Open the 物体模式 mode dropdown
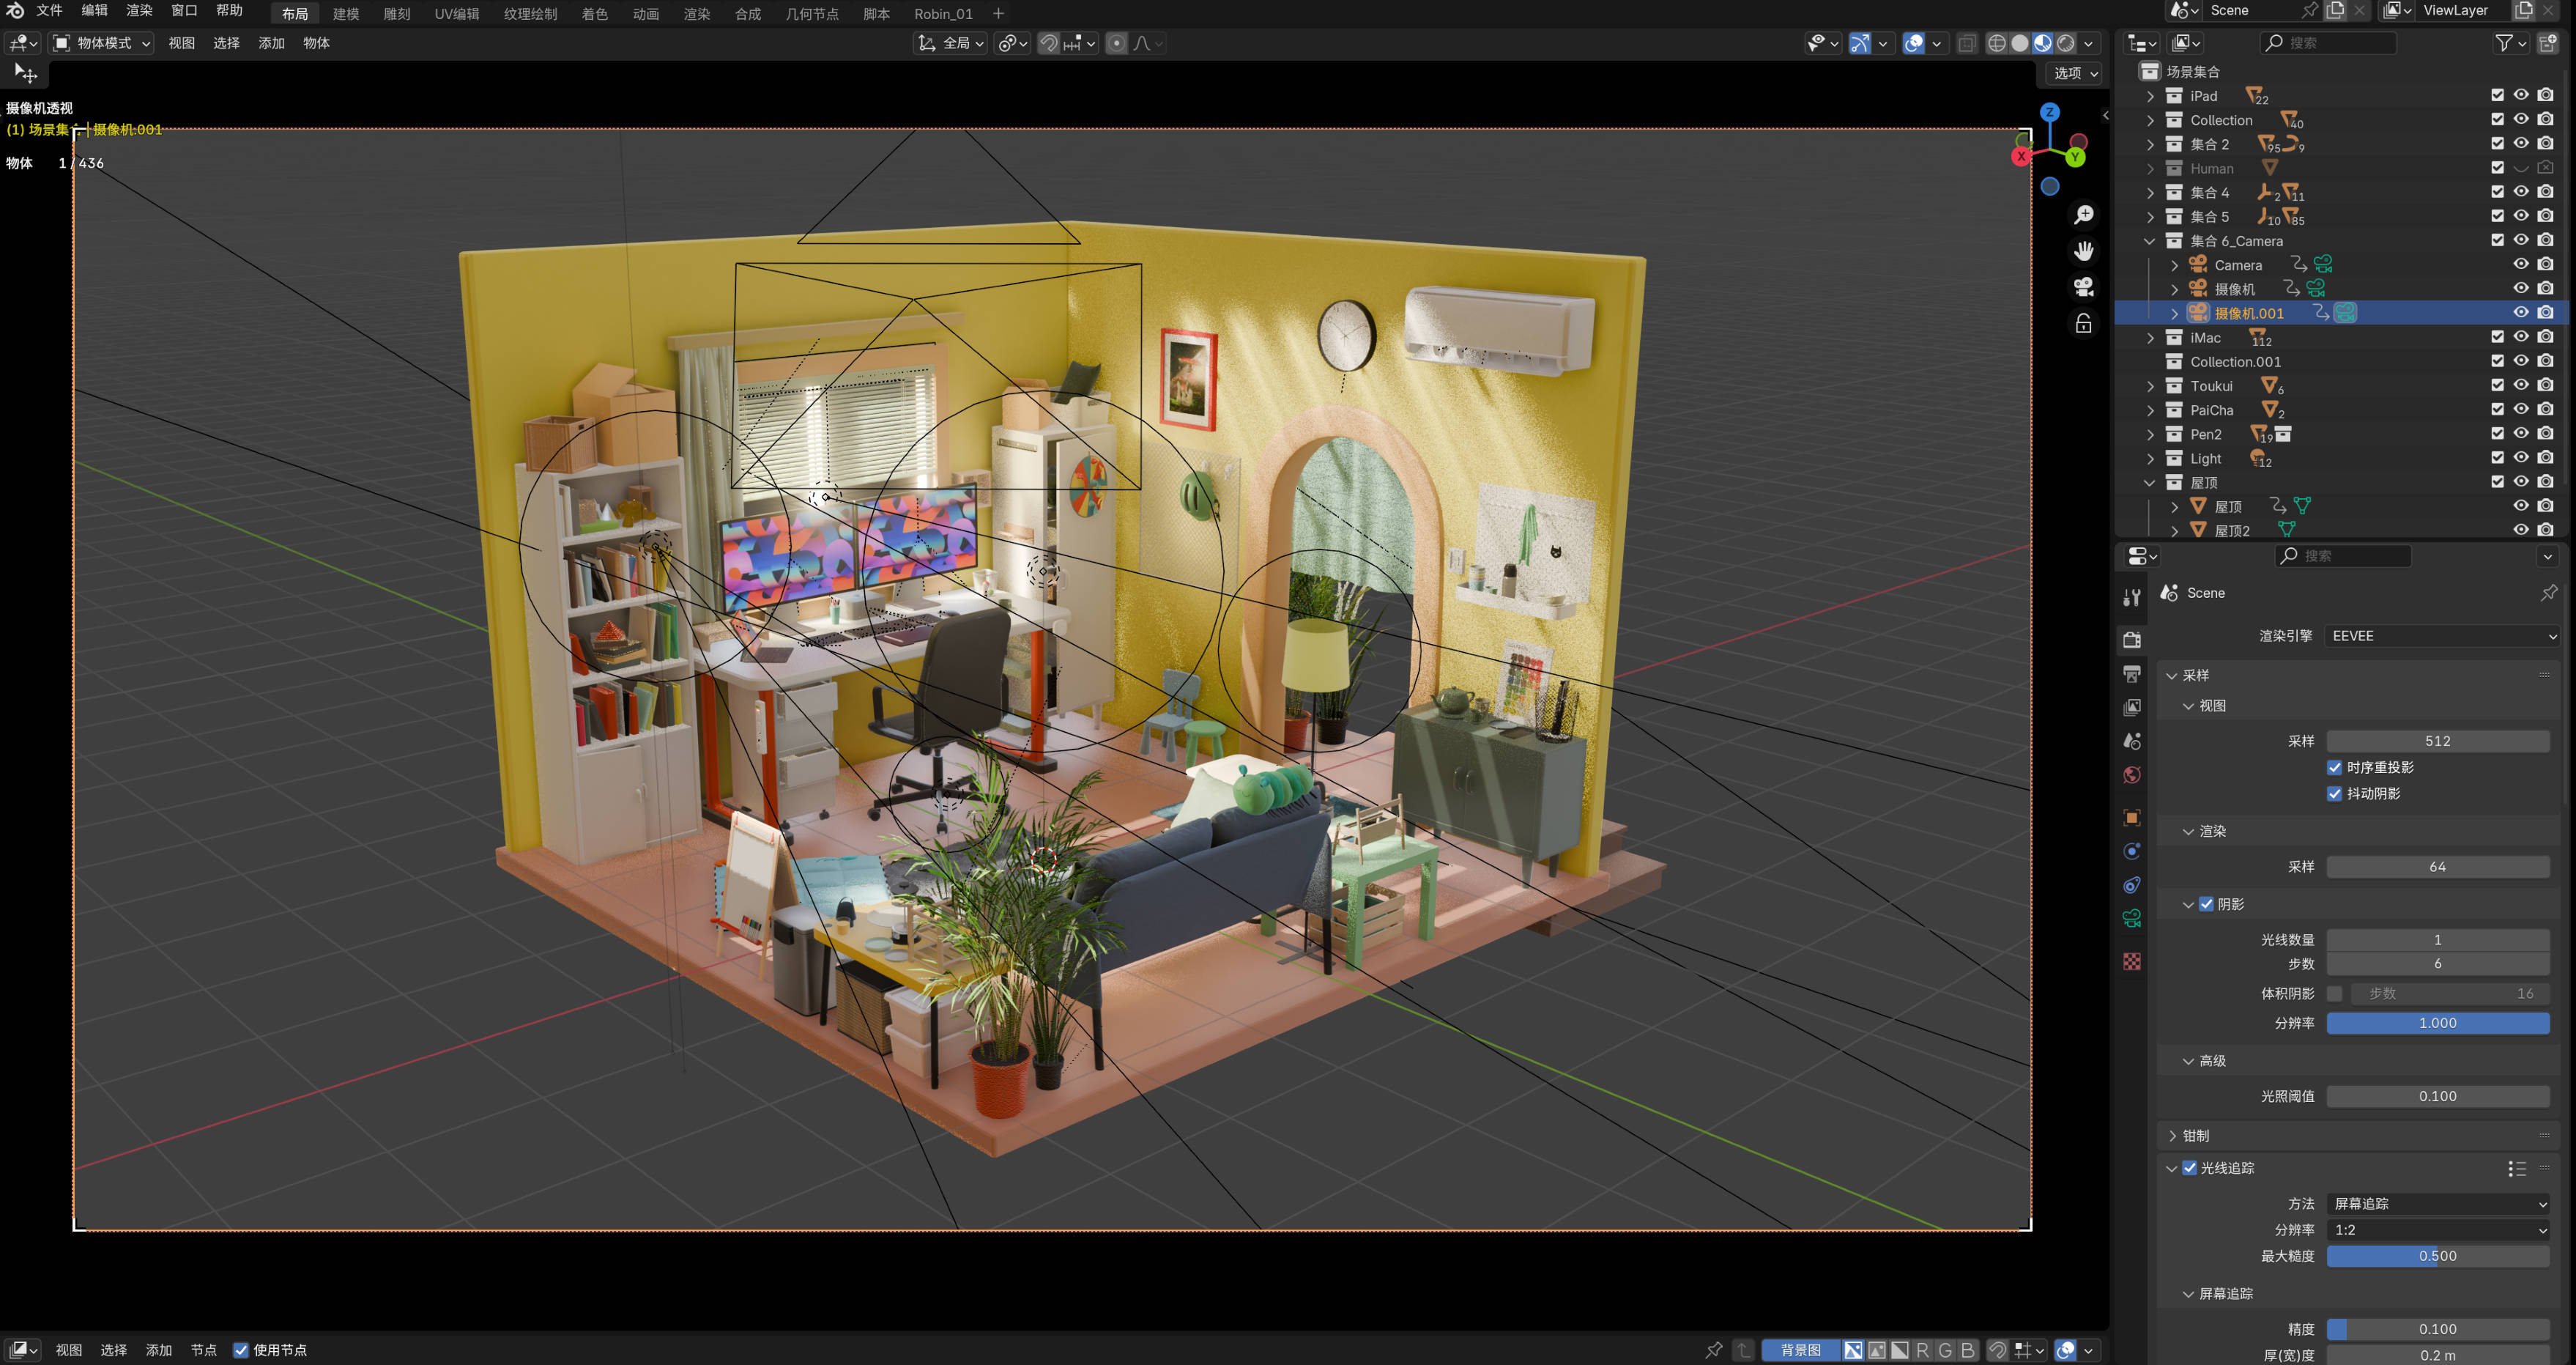Screen dimensions: 2576x1365 click(101, 43)
